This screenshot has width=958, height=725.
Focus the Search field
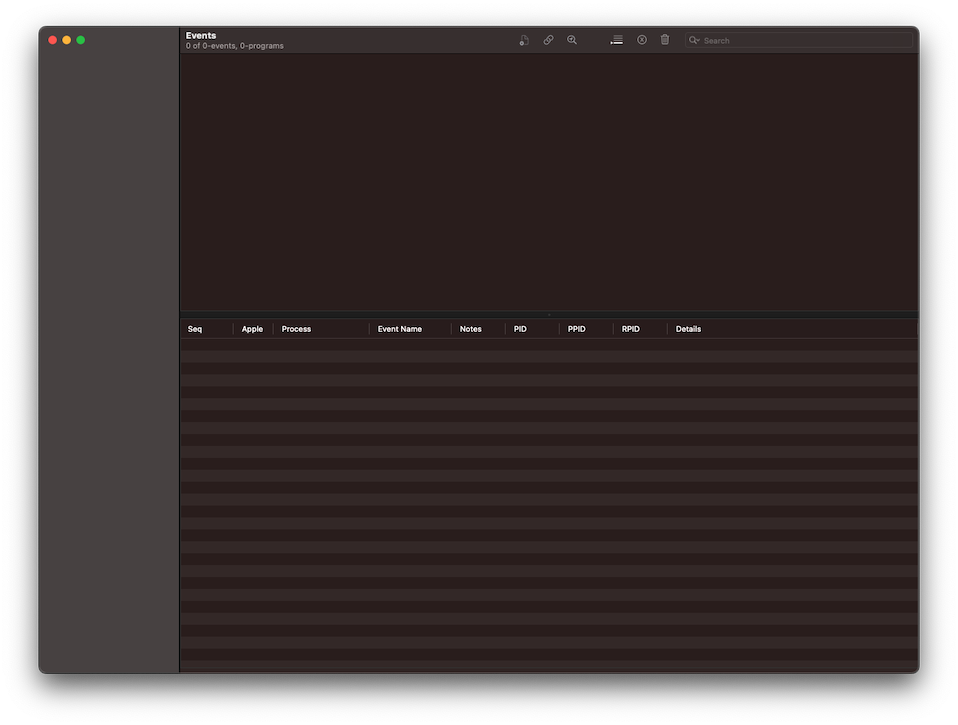(799, 40)
